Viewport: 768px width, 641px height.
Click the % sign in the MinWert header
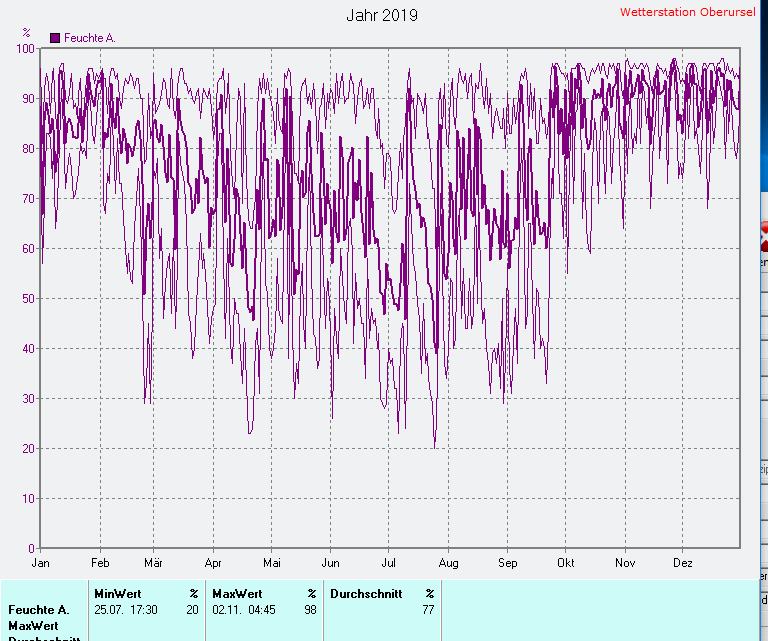click(x=194, y=594)
